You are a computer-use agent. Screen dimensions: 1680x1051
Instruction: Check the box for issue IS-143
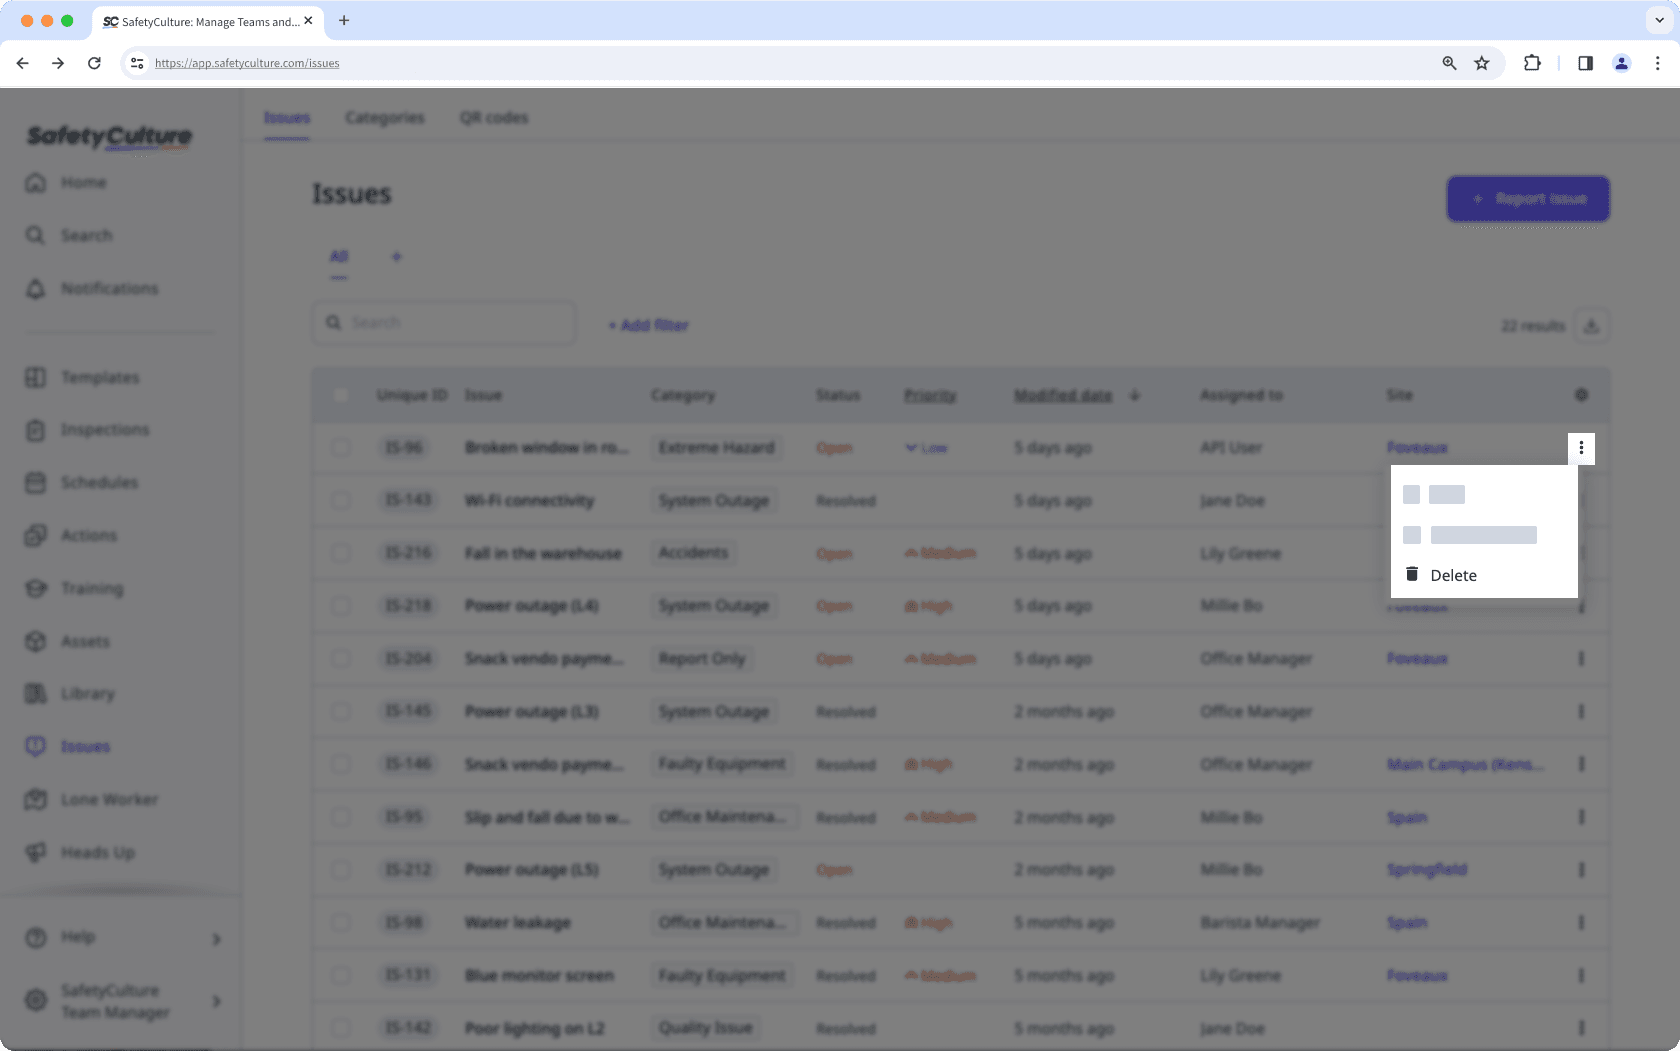(x=341, y=500)
